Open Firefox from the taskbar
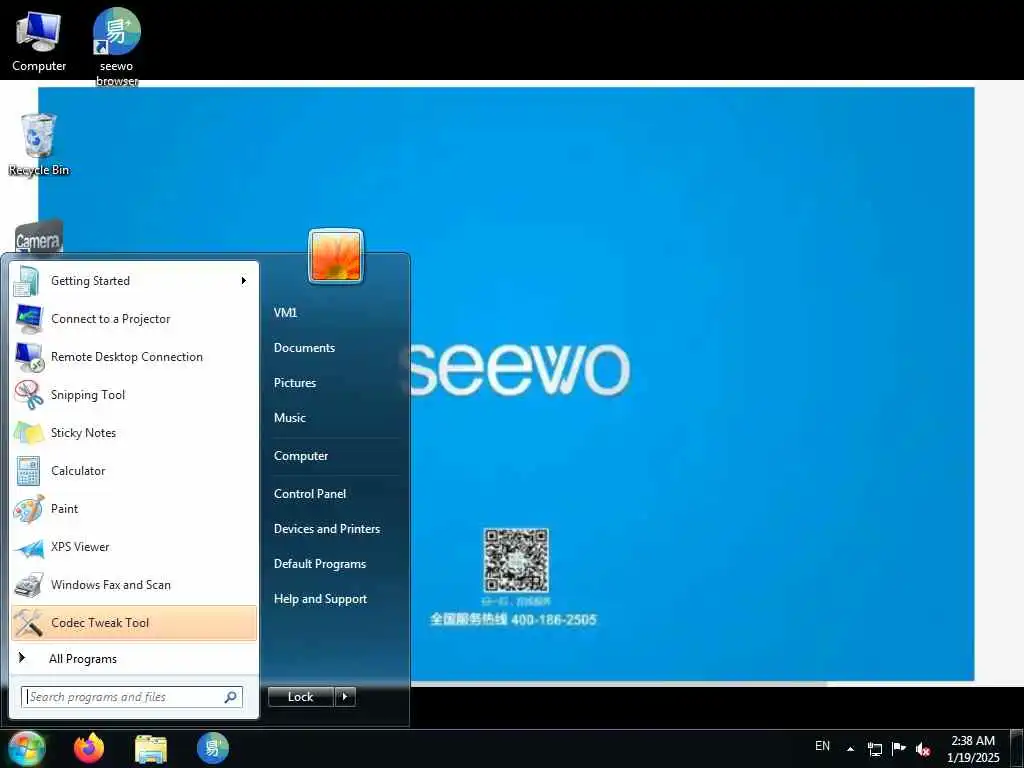The height and width of the screenshot is (768, 1024). pyautogui.click(x=89, y=748)
